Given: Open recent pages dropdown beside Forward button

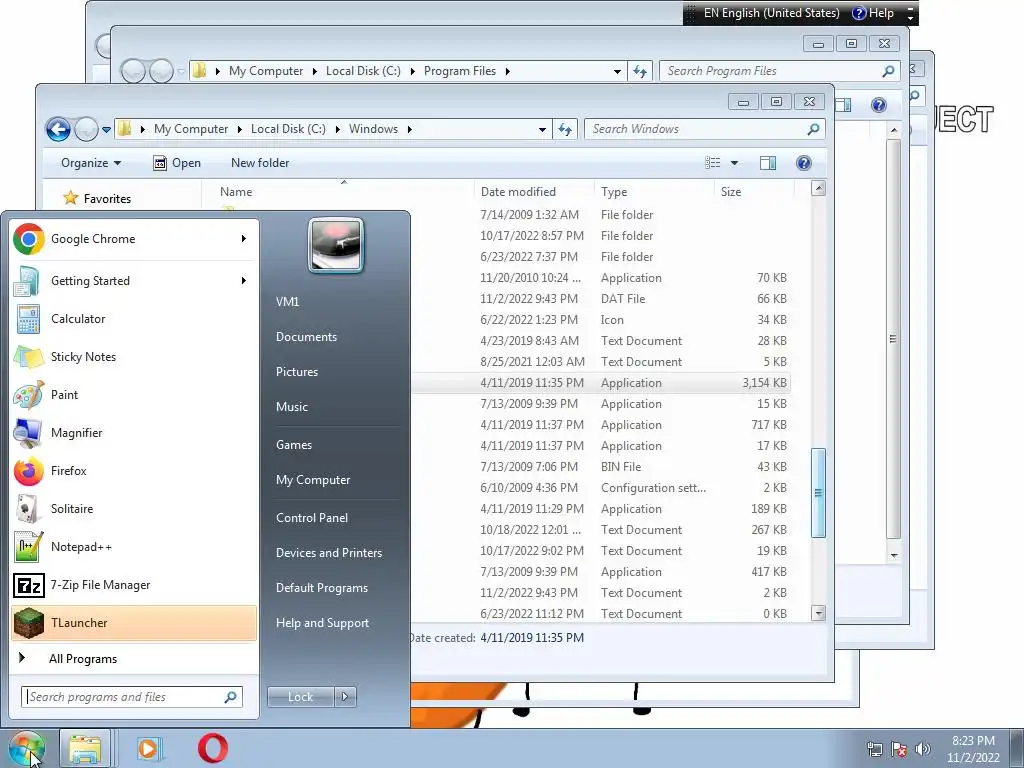Looking at the screenshot, I should pyautogui.click(x=106, y=129).
